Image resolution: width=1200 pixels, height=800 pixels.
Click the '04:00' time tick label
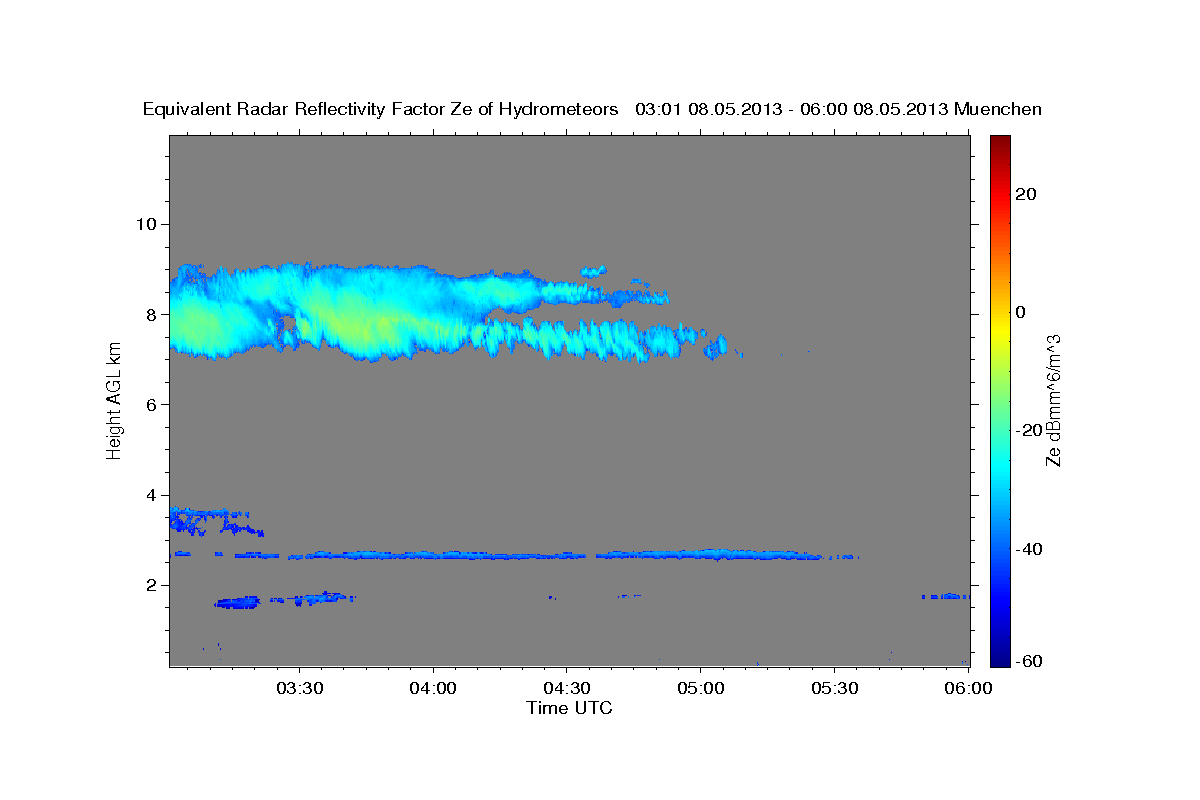[x=433, y=689]
